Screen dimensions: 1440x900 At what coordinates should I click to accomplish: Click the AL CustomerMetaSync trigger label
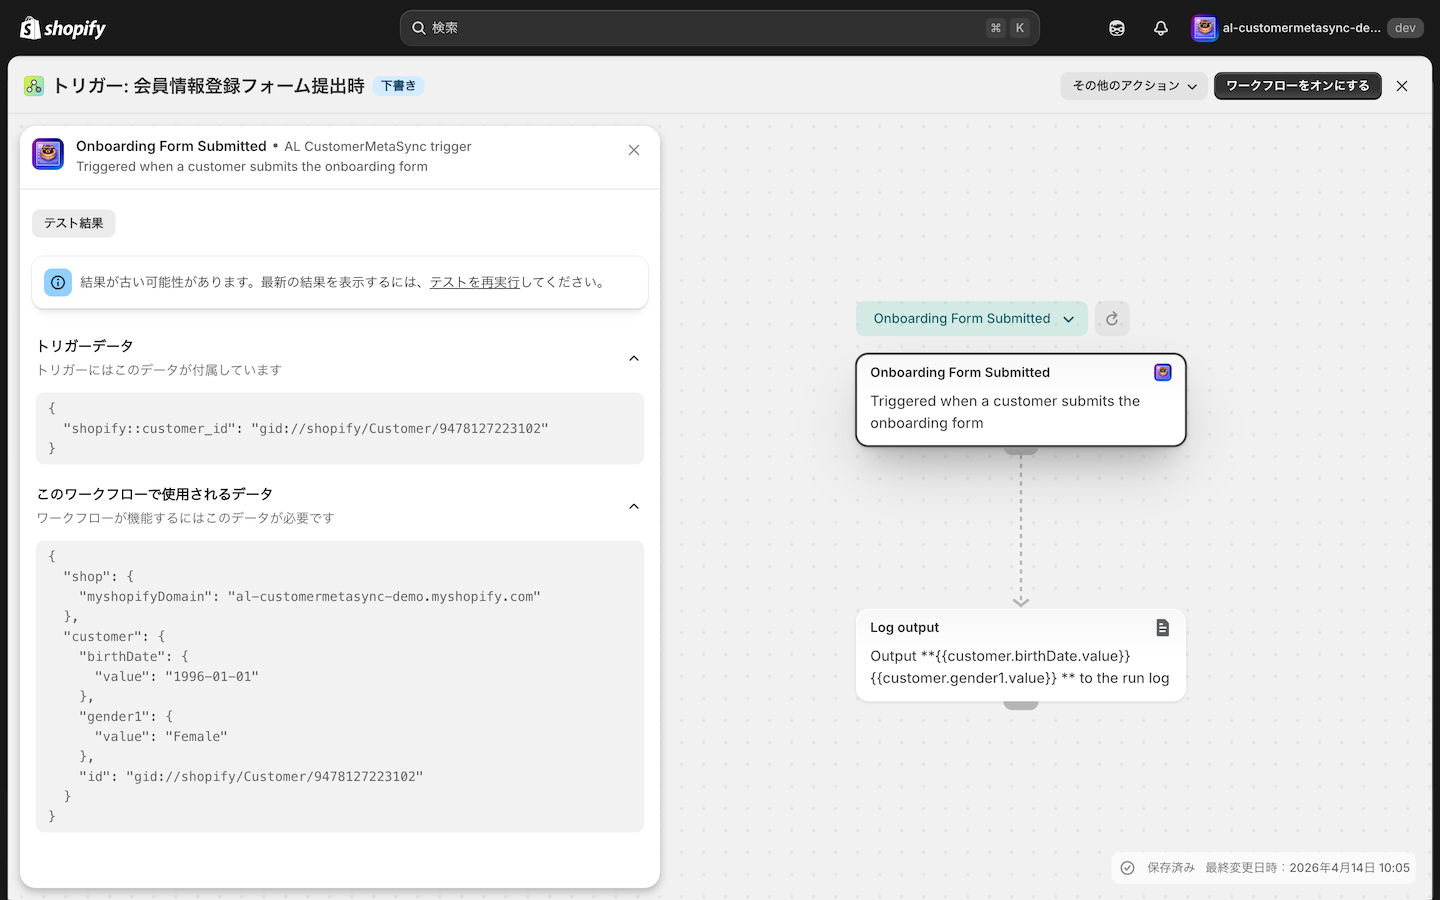(x=378, y=146)
